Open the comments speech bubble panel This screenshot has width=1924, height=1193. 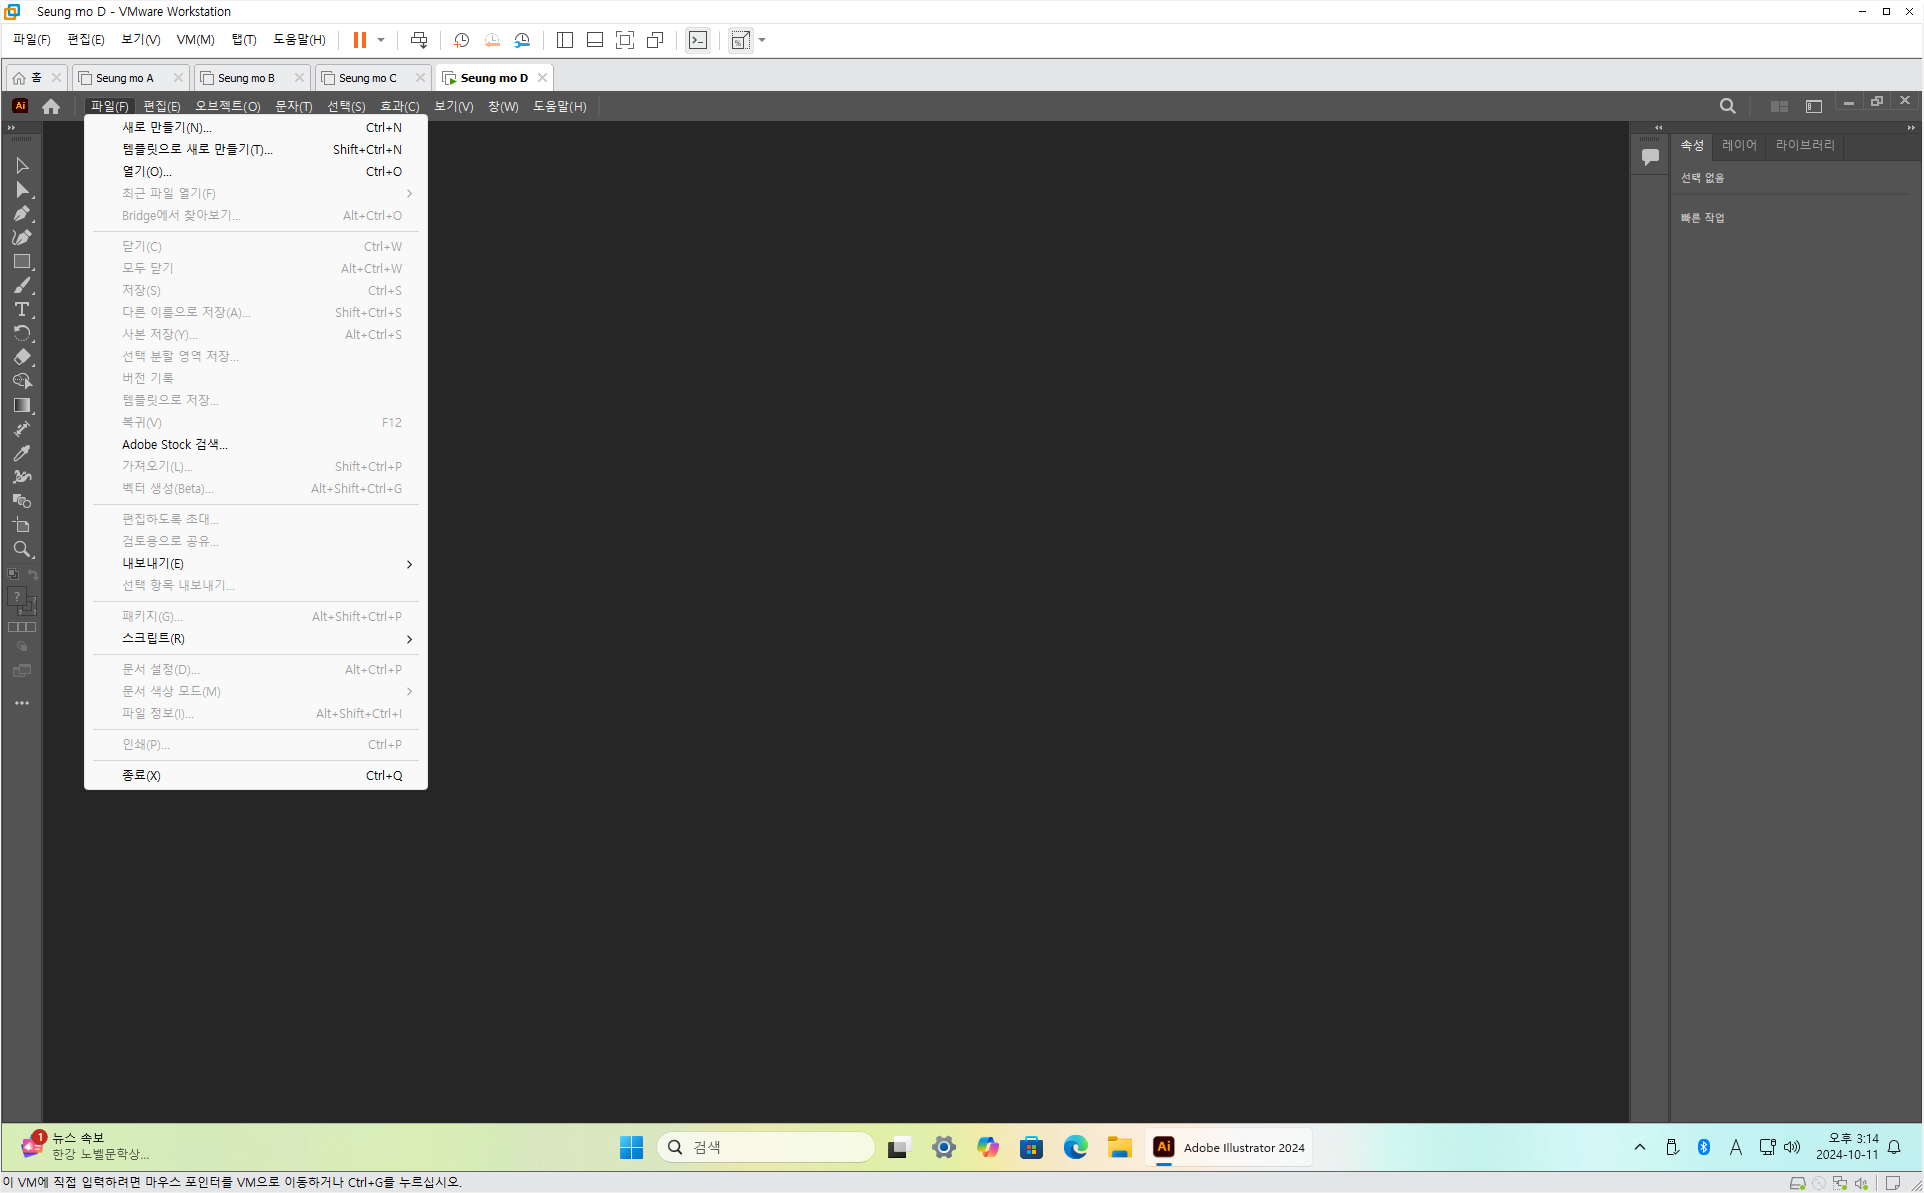tap(1650, 157)
